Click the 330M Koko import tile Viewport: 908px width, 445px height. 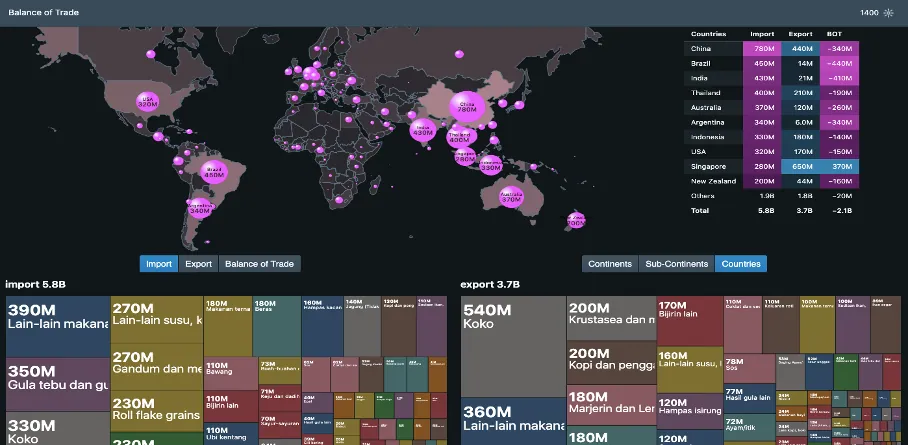click(x=58, y=429)
